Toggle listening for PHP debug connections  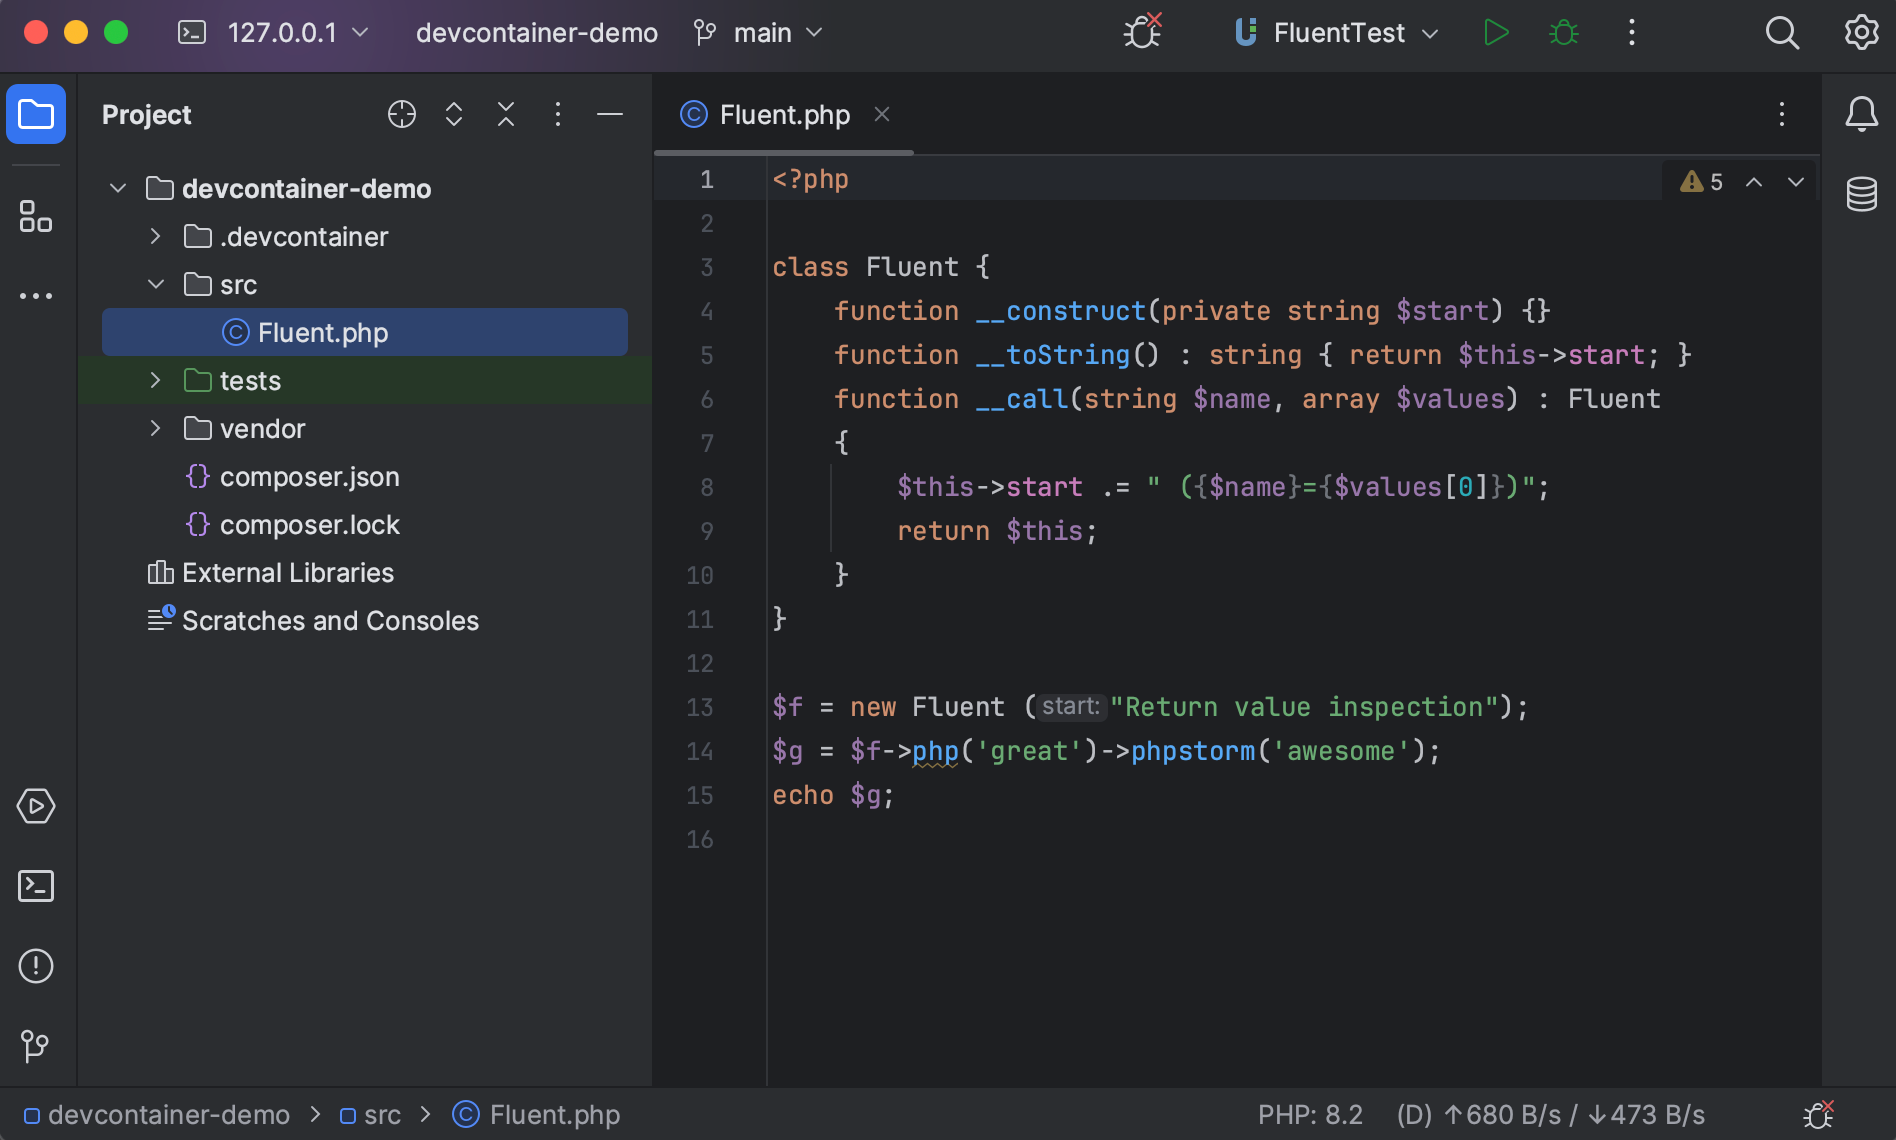1141,32
